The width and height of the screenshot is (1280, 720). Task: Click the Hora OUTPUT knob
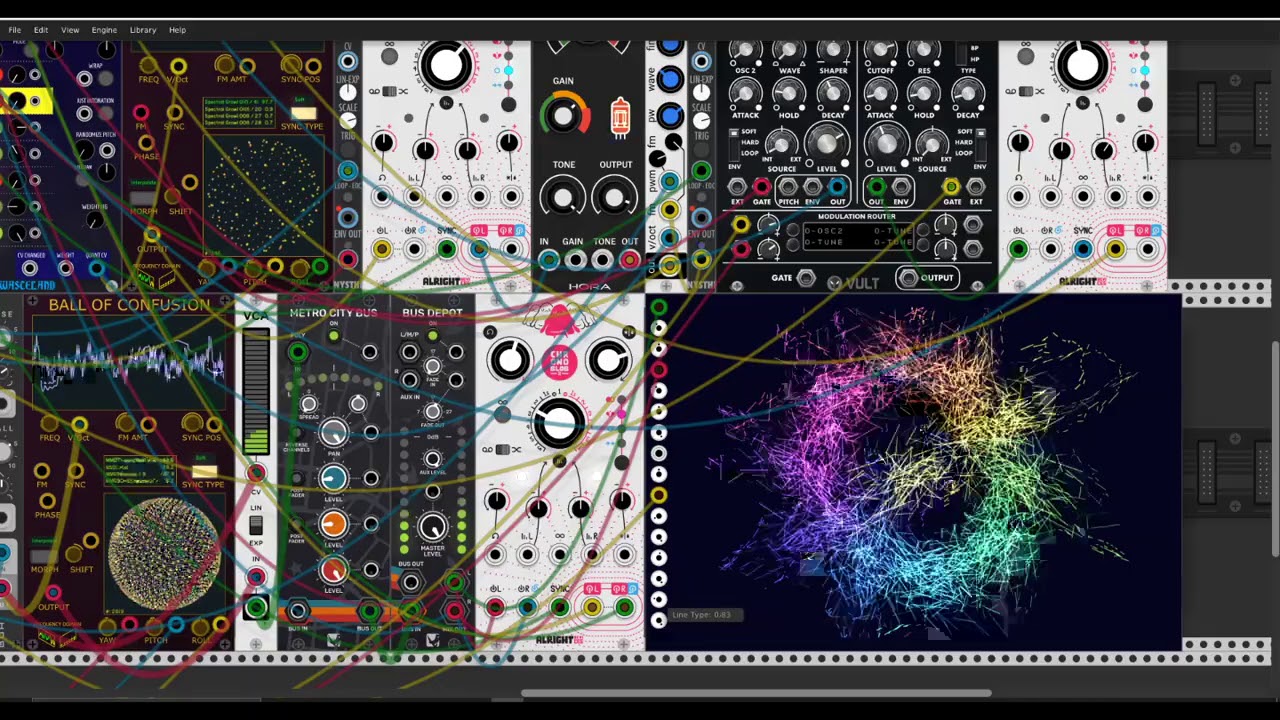pyautogui.click(x=614, y=198)
